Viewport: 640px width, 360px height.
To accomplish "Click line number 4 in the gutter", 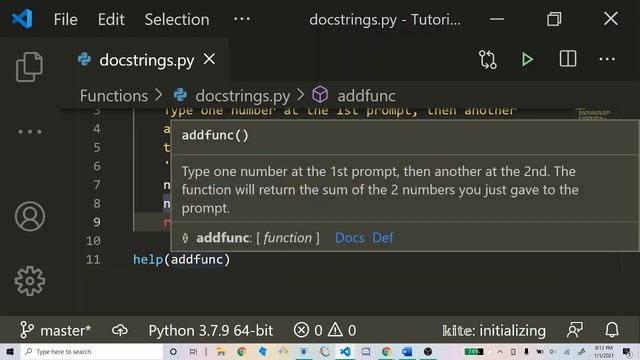I will (x=96, y=129).
